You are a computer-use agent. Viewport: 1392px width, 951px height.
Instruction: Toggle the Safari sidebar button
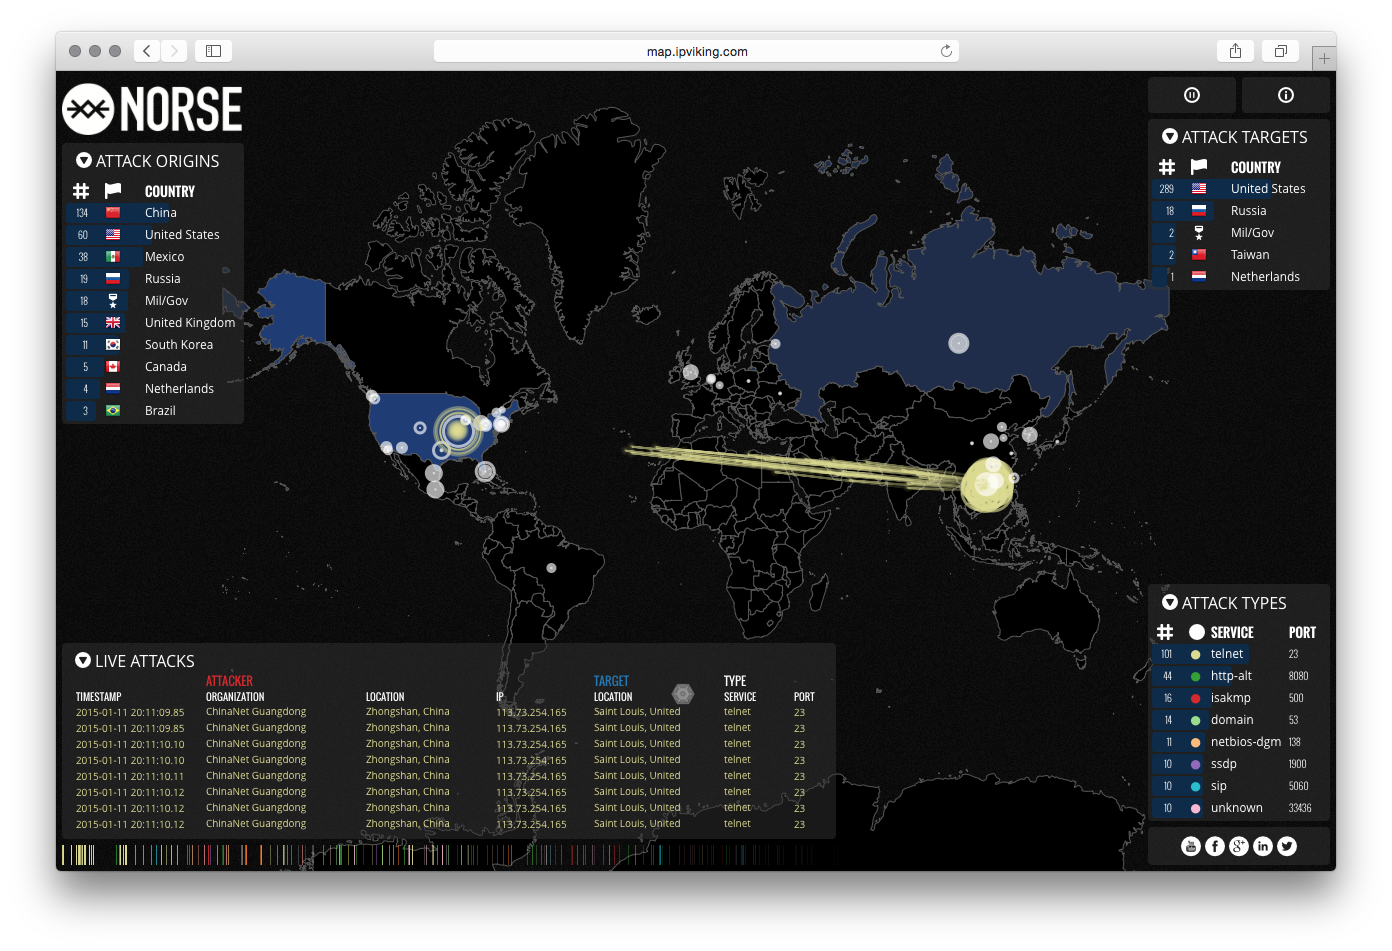tap(213, 51)
